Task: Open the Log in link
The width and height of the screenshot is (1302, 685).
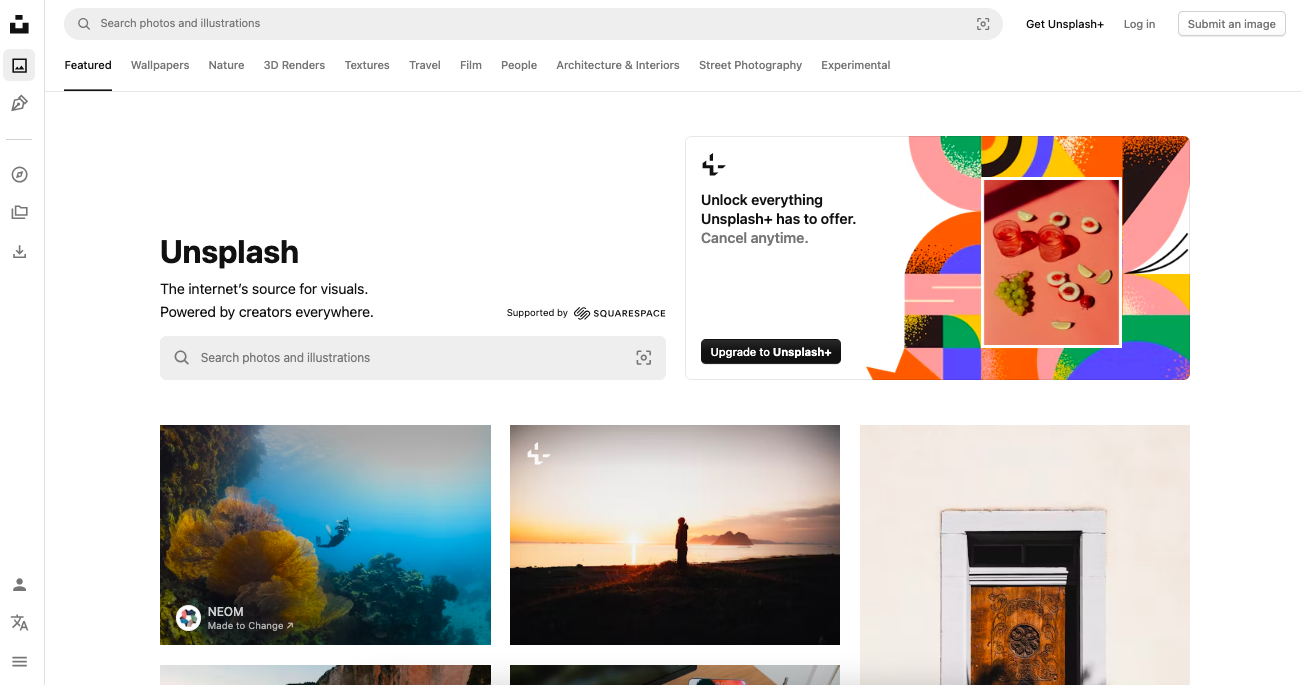Action: tap(1139, 23)
